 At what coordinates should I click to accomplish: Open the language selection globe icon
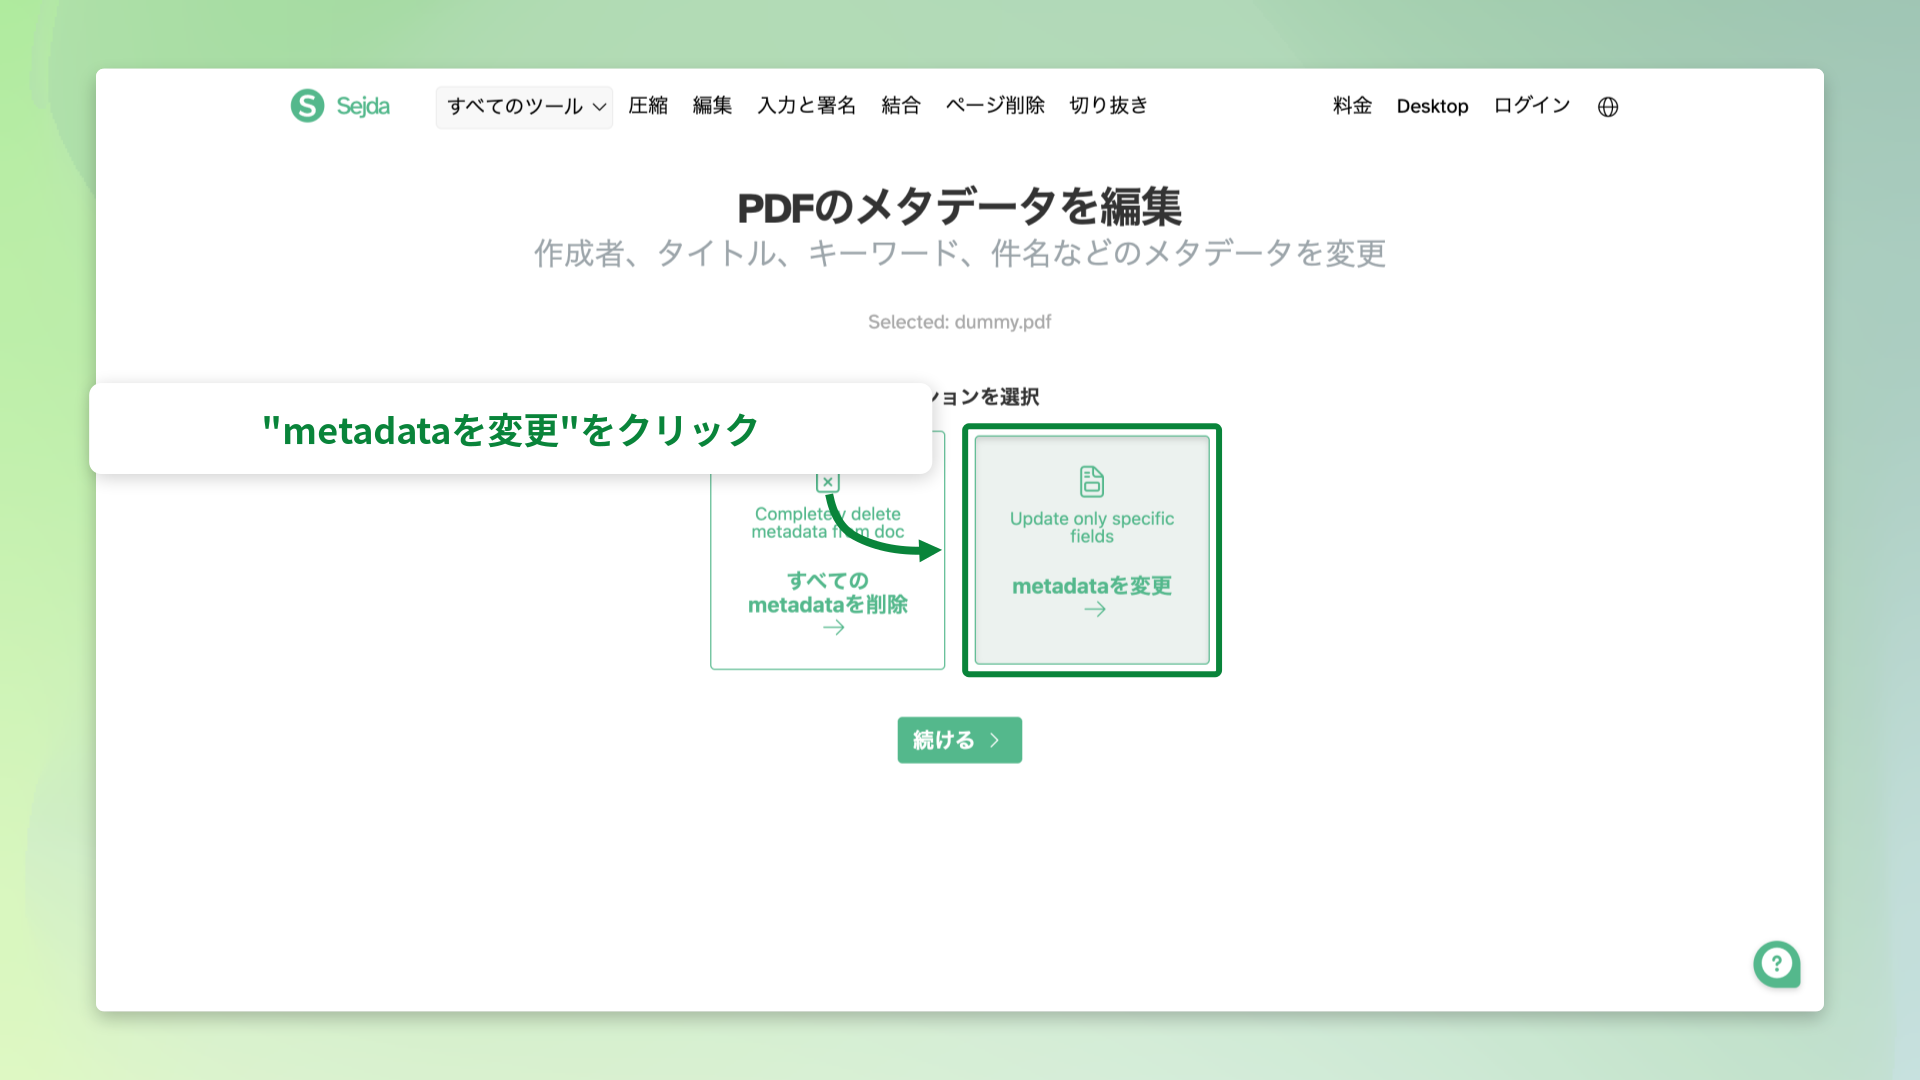click(x=1607, y=107)
